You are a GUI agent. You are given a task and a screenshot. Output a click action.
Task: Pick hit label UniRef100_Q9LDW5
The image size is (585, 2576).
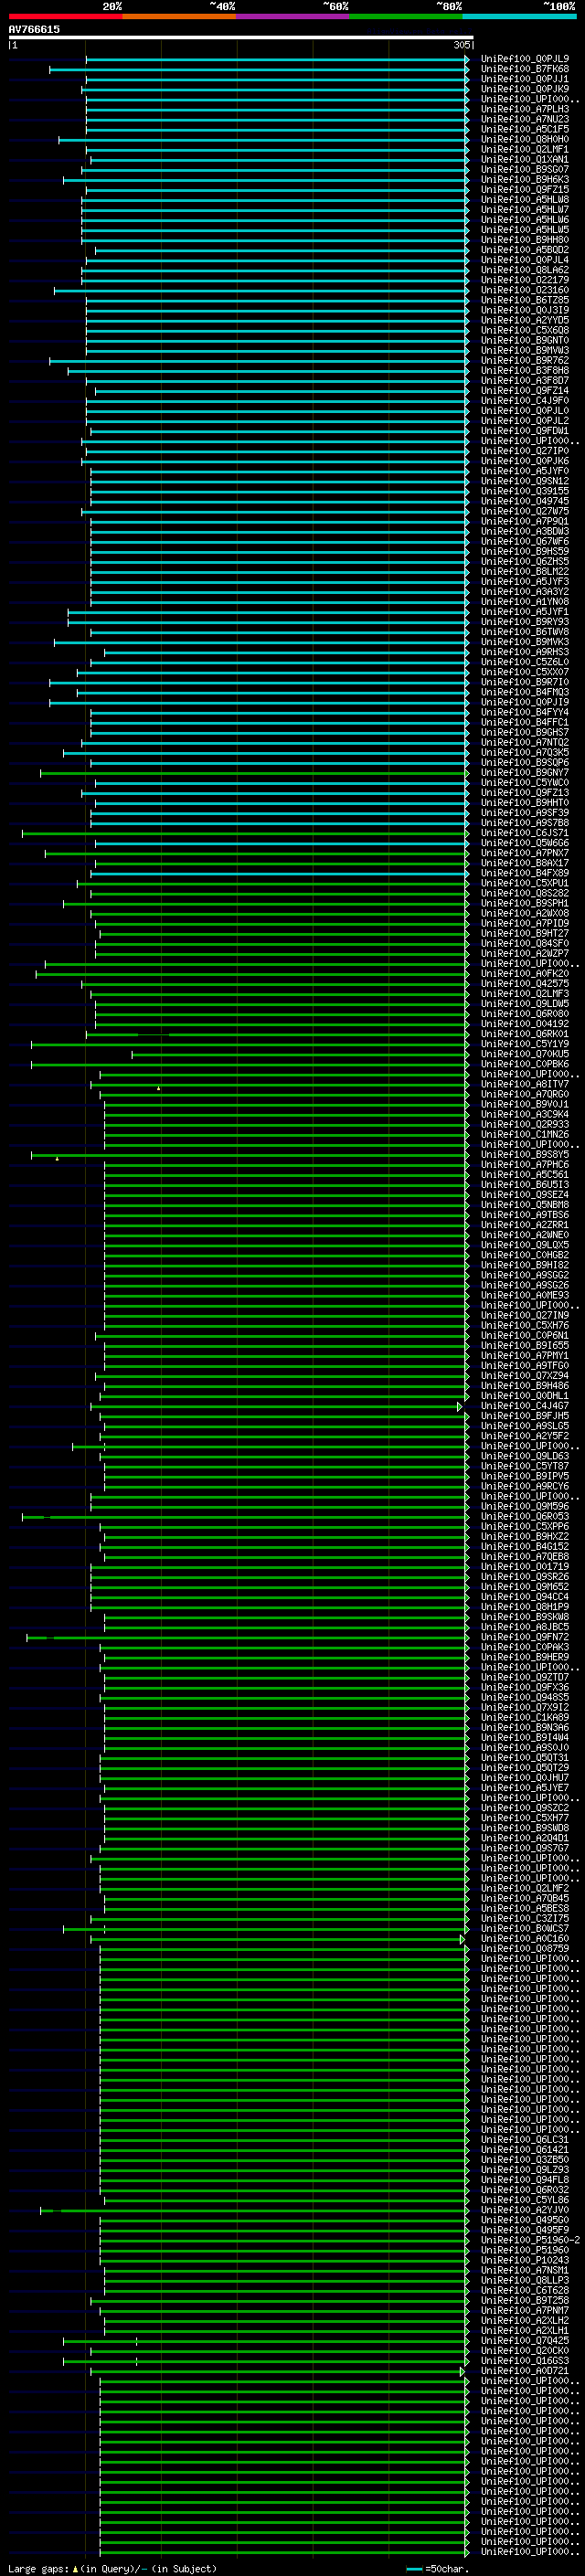pos(525,1004)
